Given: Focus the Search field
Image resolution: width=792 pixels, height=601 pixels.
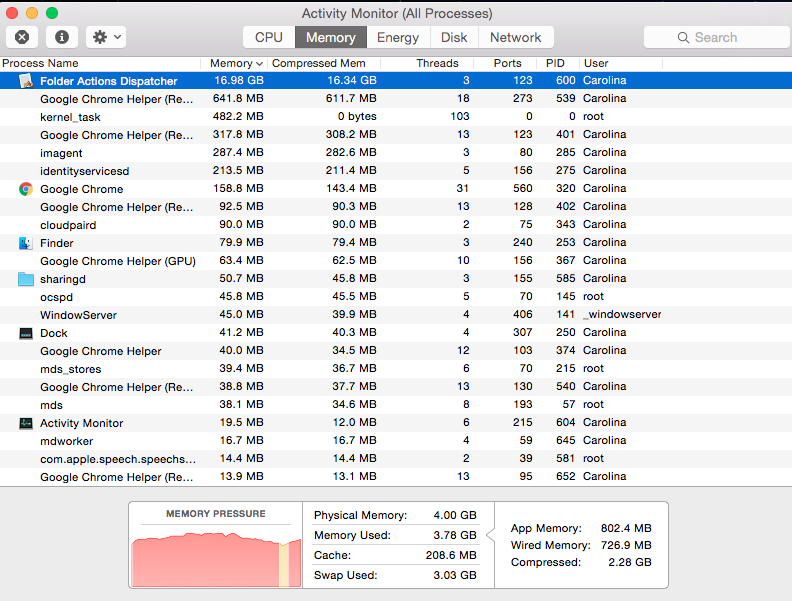Looking at the screenshot, I should (x=717, y=37).
